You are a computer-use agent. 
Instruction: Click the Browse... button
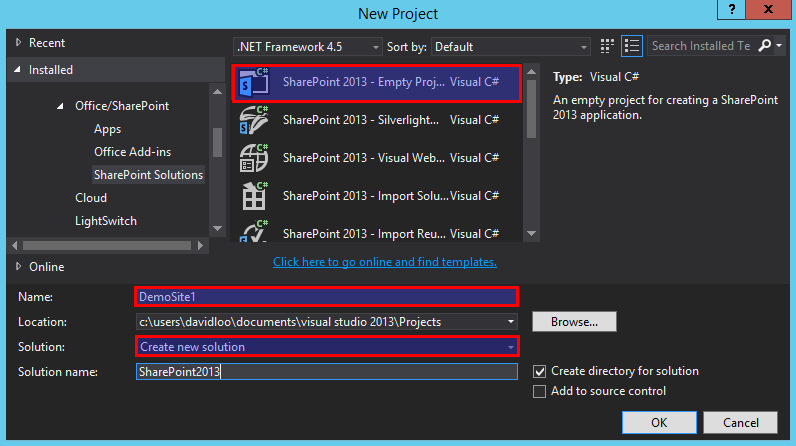click(574, 322)
